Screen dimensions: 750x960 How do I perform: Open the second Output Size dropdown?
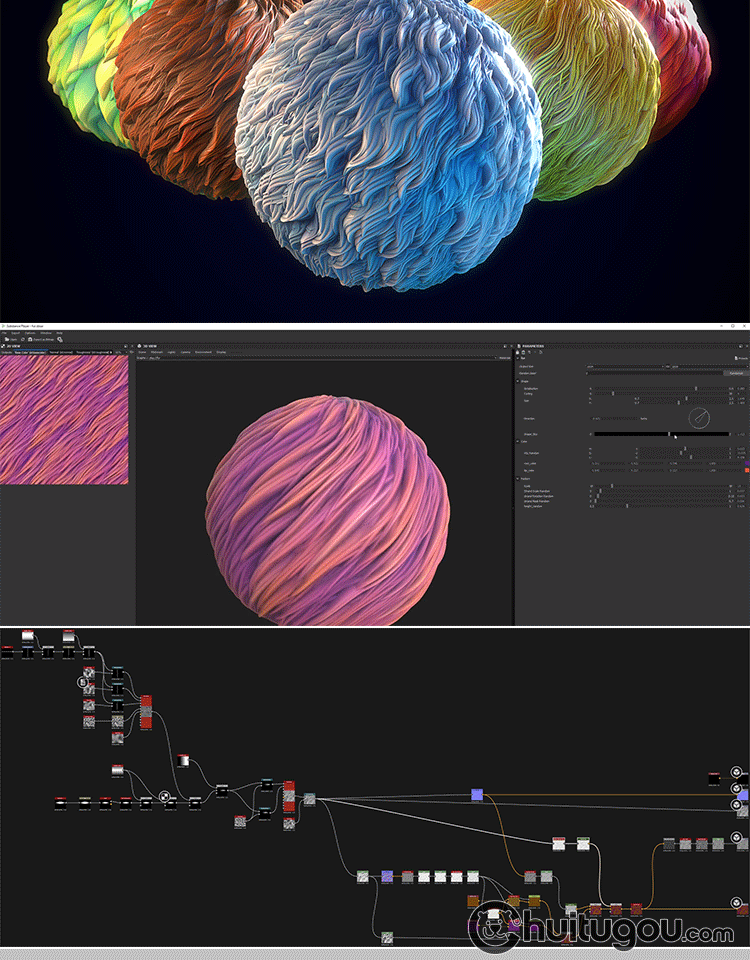click(710, 367)
